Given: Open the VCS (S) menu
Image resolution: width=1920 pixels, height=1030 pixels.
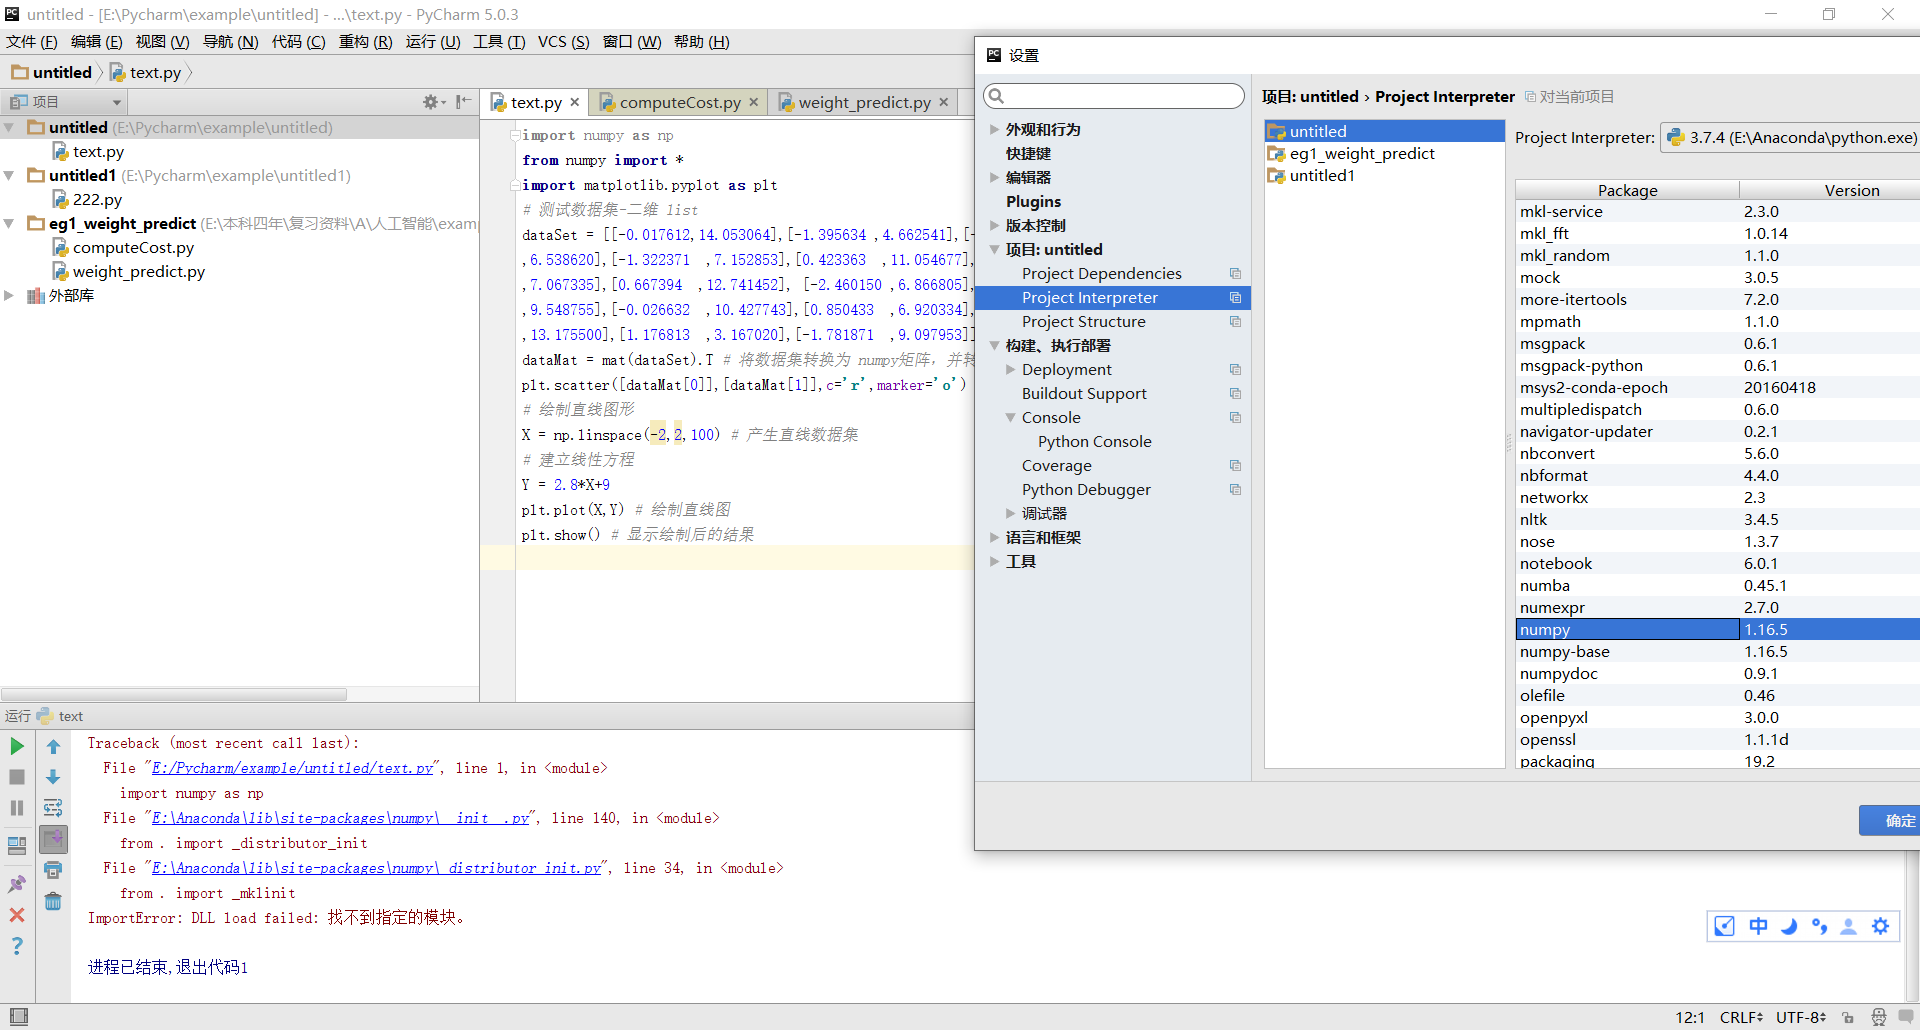Looking at the screenshot, I should (564, 42).
